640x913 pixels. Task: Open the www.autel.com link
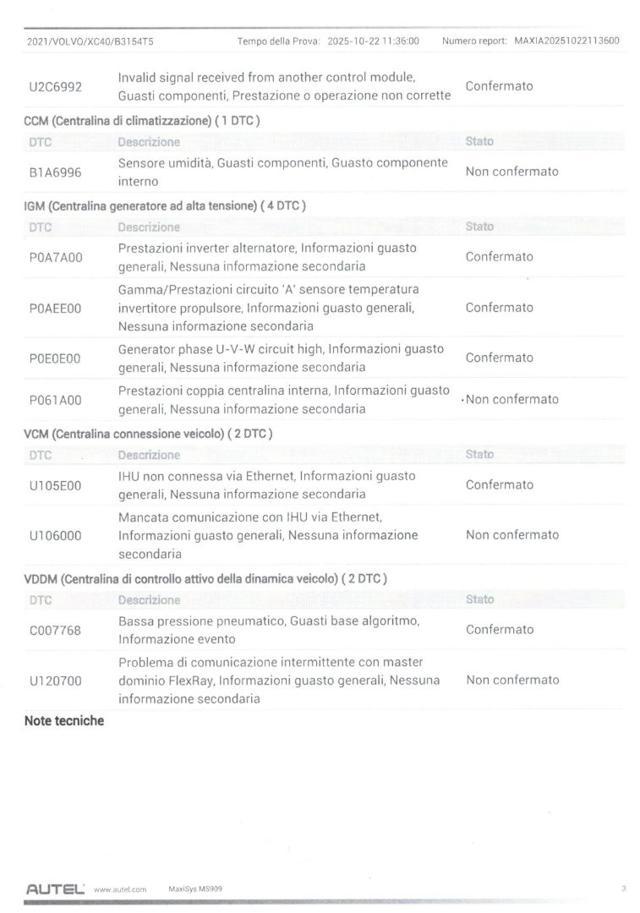tap(120, 889)
